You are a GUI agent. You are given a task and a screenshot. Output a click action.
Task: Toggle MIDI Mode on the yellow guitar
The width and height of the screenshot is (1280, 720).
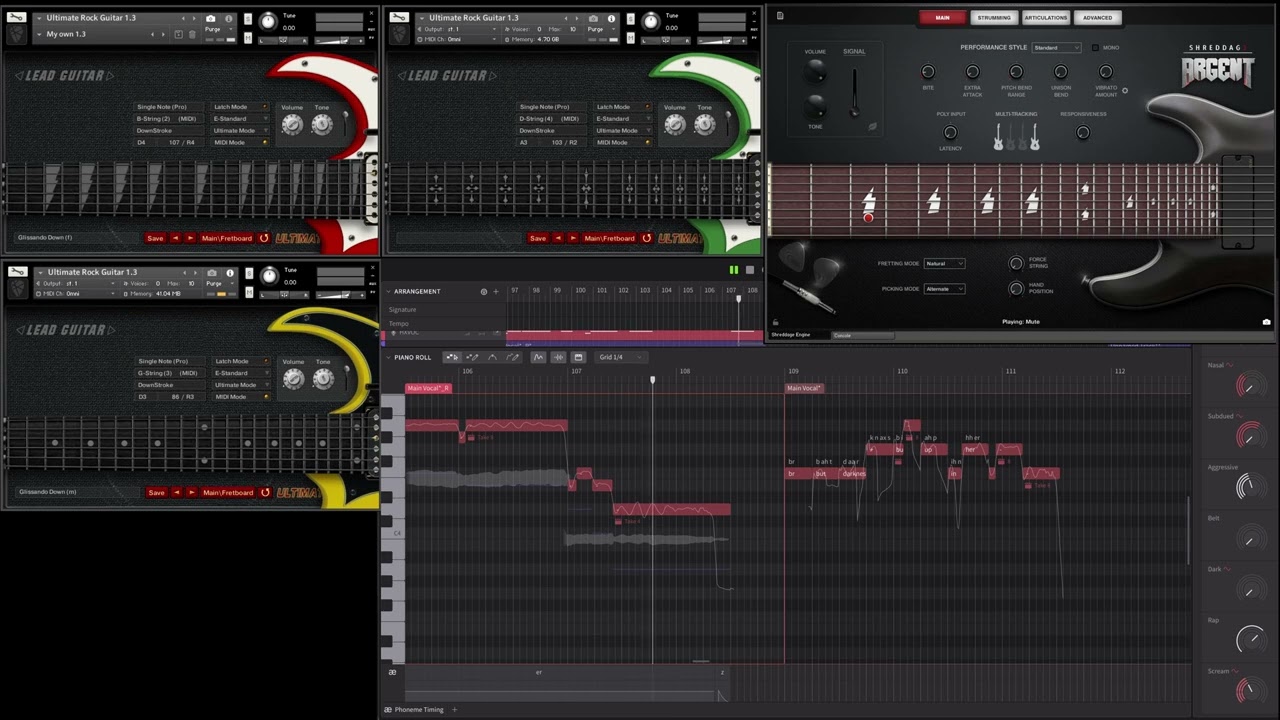(241, 396)
